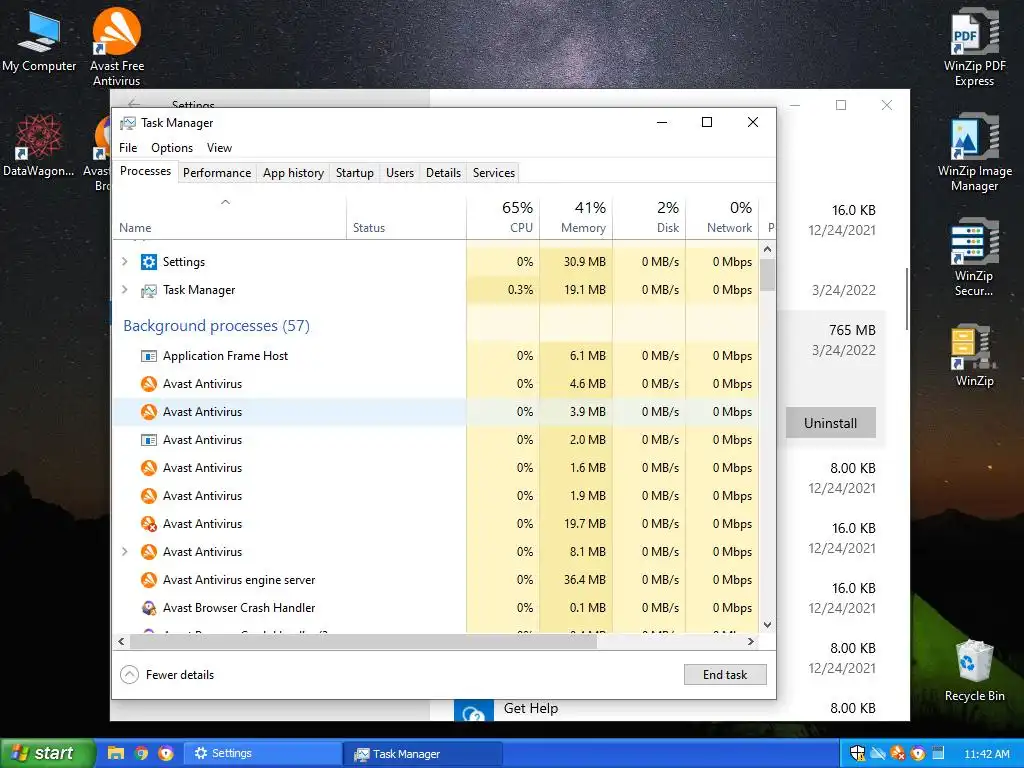
Task: Click Avast Antivirus engine server icon
Action: [x=149, y=580]
